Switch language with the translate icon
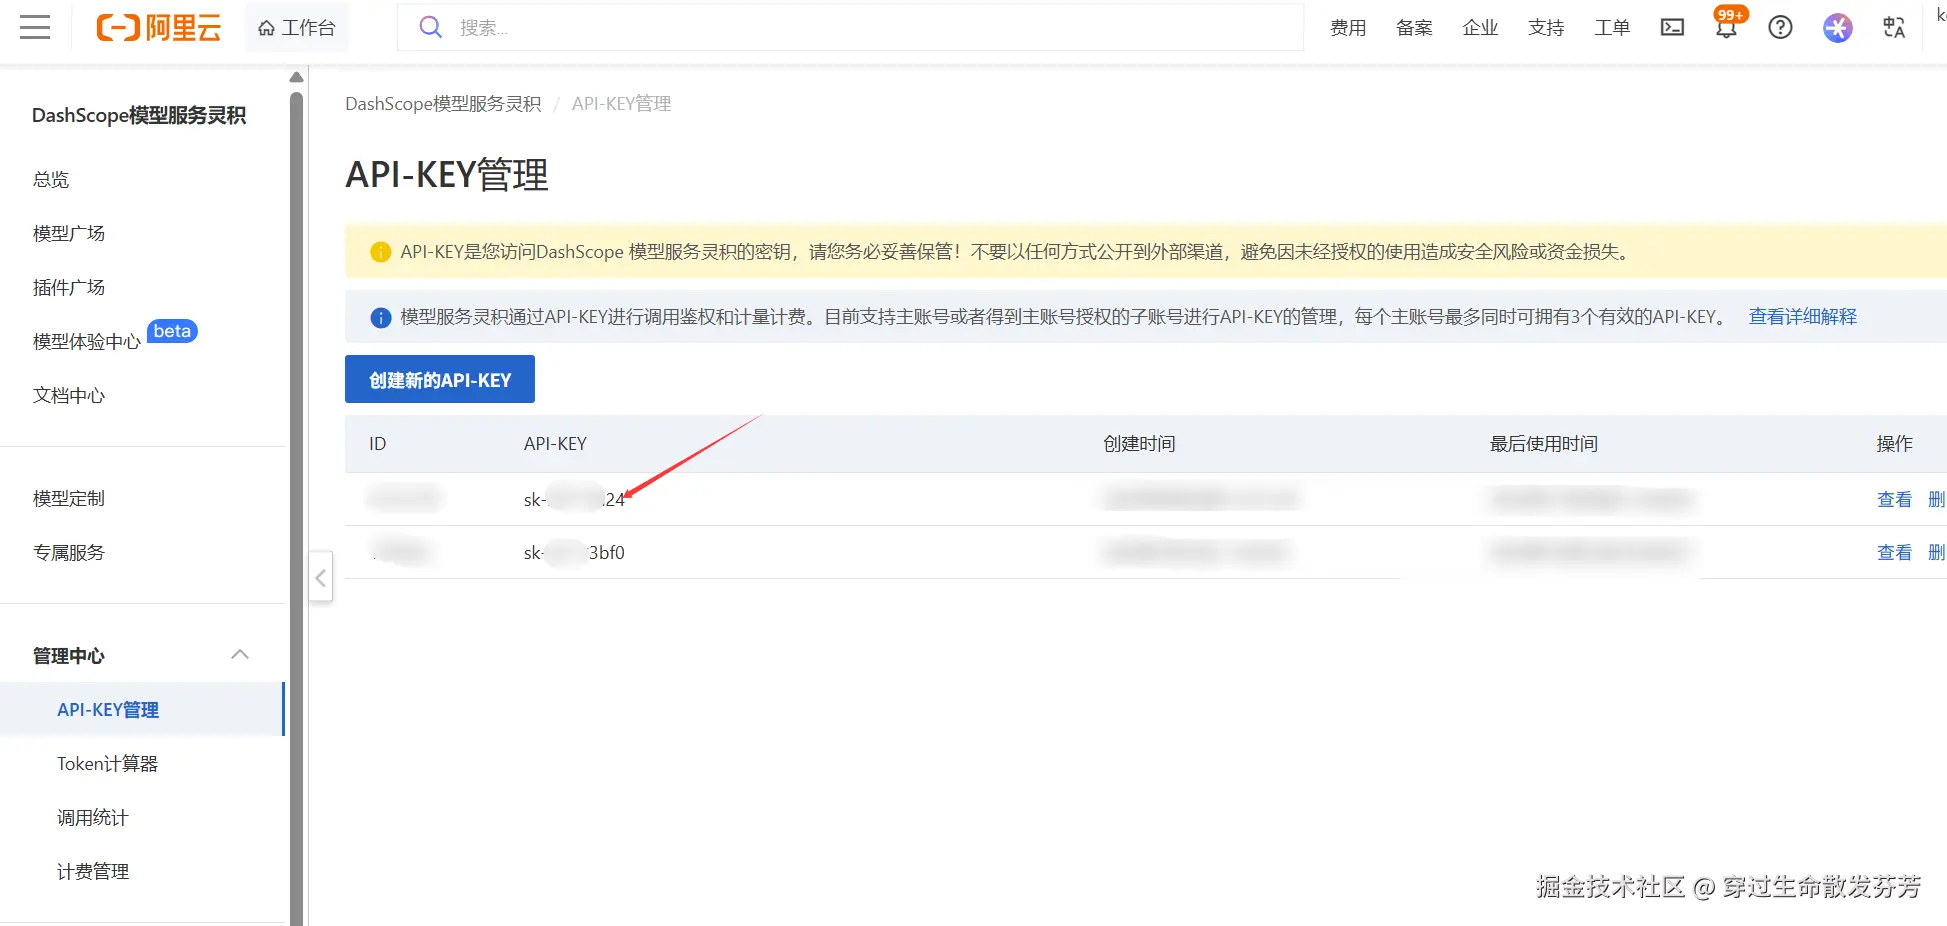1947x926 pixels. point(1894,27)
